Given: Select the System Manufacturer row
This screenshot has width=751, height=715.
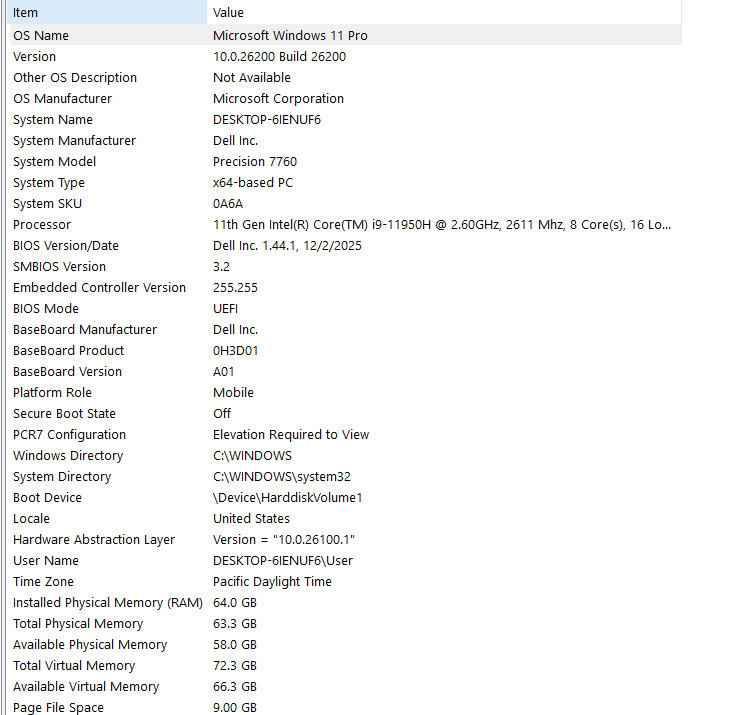Looking at the screenshot, I should pos(346,141).
